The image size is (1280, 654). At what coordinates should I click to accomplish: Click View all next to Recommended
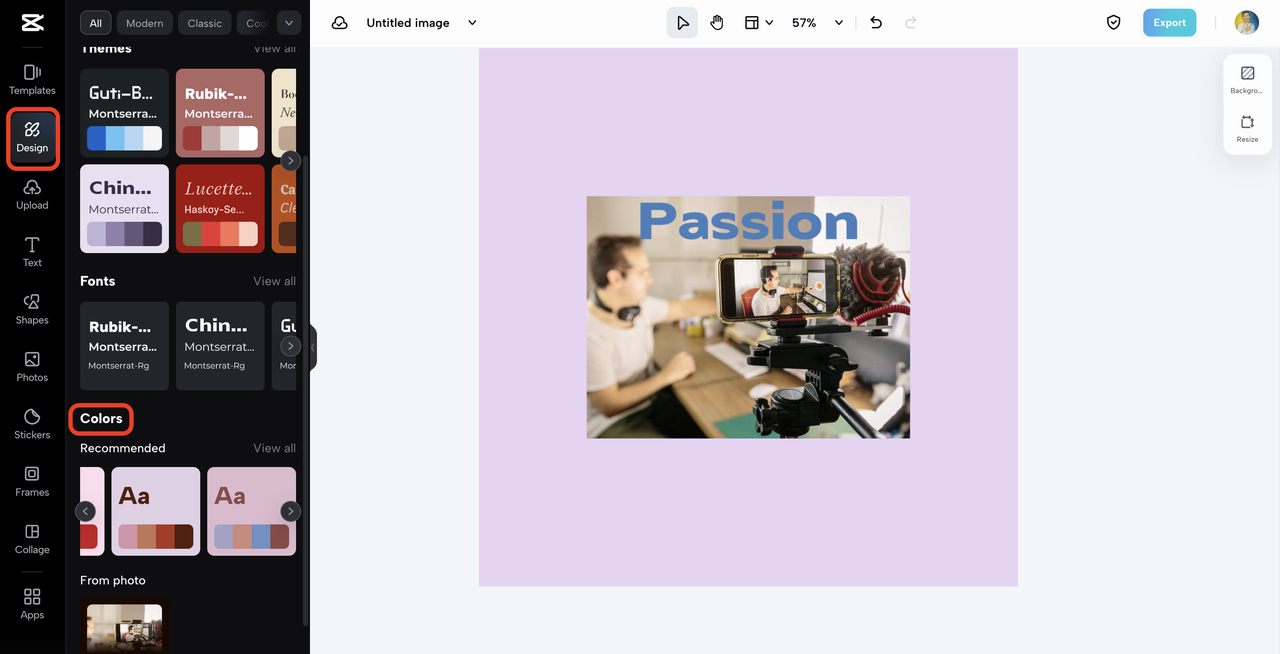coord(274,448)
